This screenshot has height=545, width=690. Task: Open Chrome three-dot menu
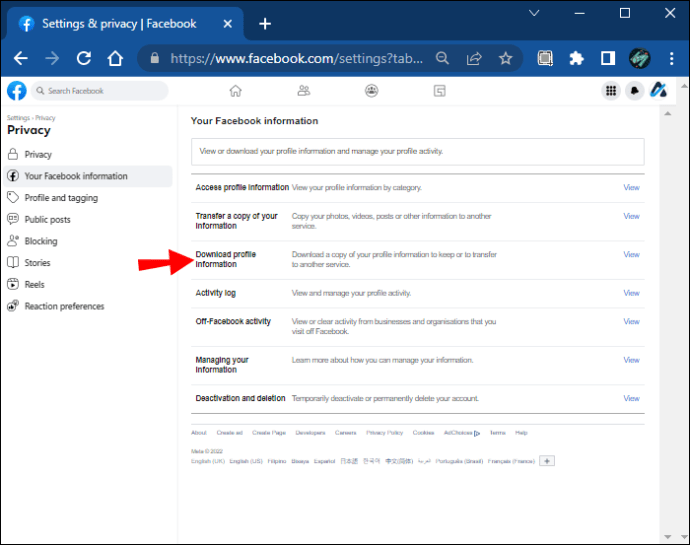[668, 59]
